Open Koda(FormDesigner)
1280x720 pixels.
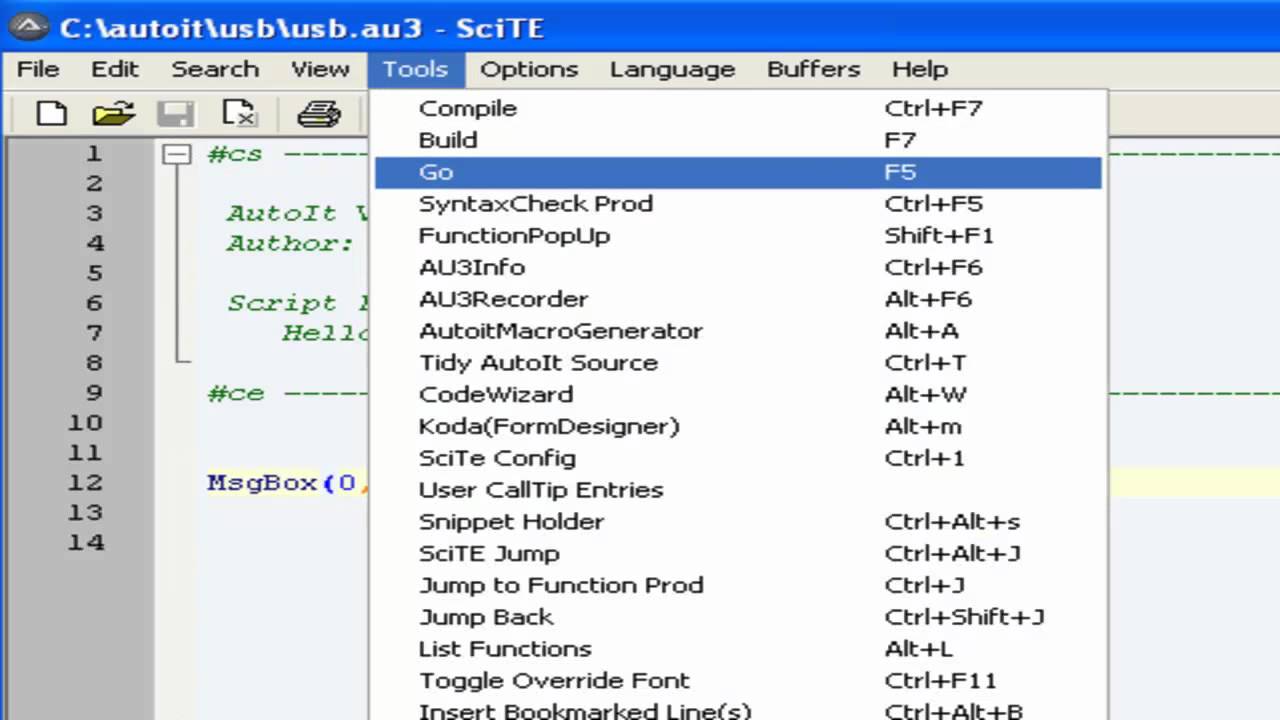[x=548, y=426]
